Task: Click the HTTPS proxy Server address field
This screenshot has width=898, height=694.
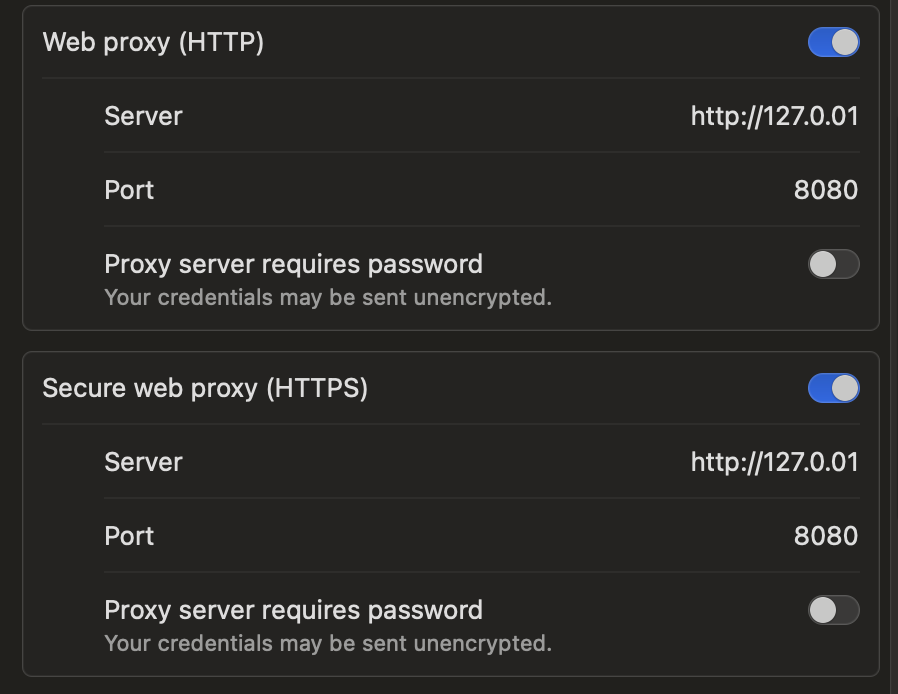Action: (774, 462)
